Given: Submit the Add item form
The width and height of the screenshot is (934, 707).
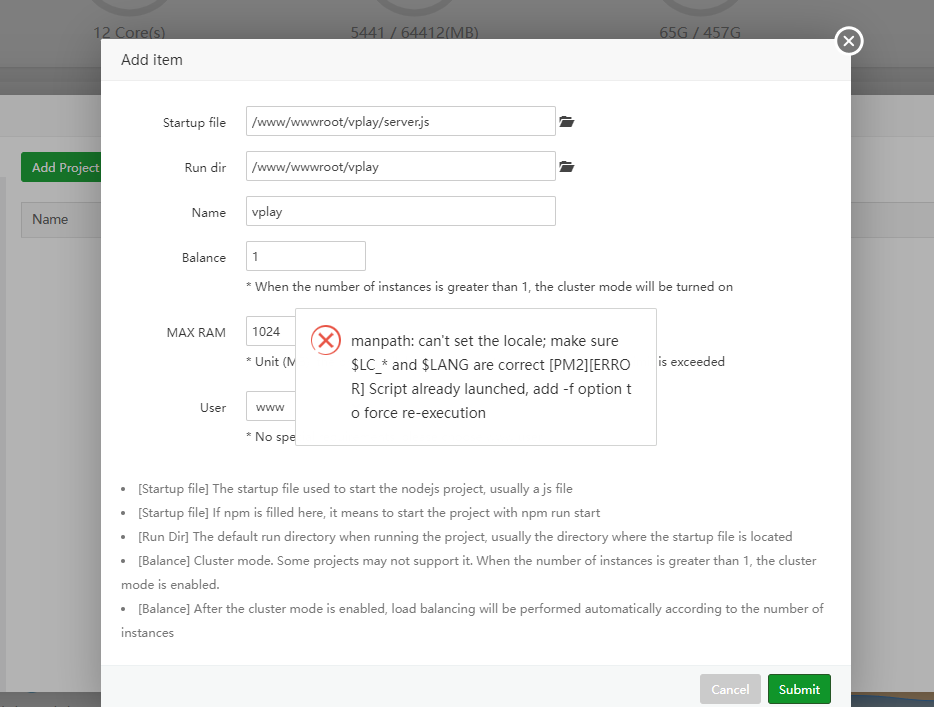Looking at the screenshot, I should [799, 689].
